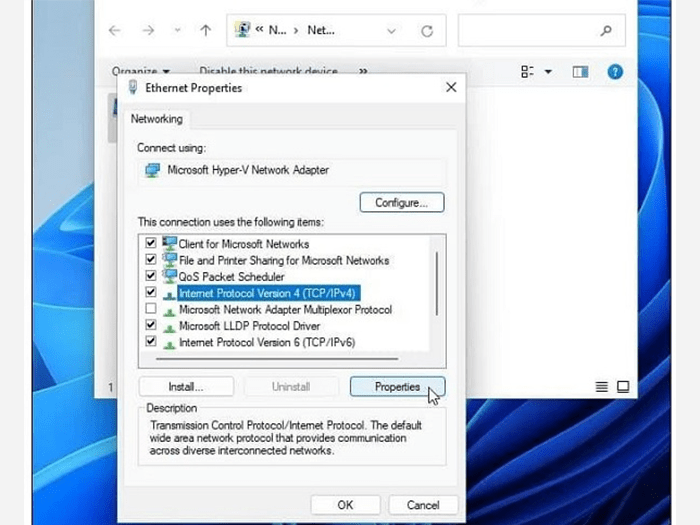Select Client for Microsoft Networks row
700x525 pixels.
244,244
